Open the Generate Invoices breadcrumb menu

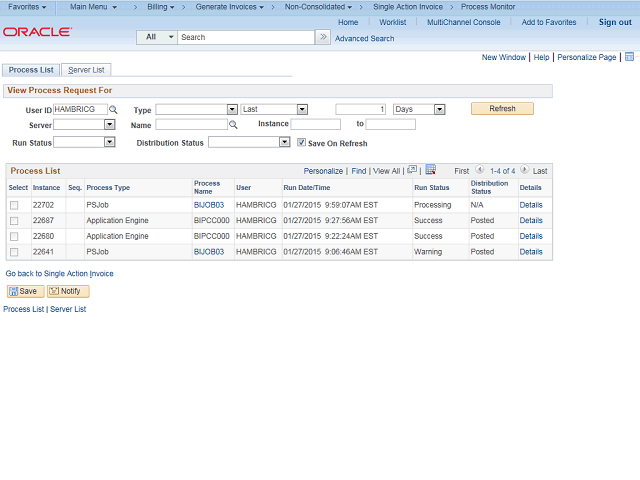coord(229,7)
